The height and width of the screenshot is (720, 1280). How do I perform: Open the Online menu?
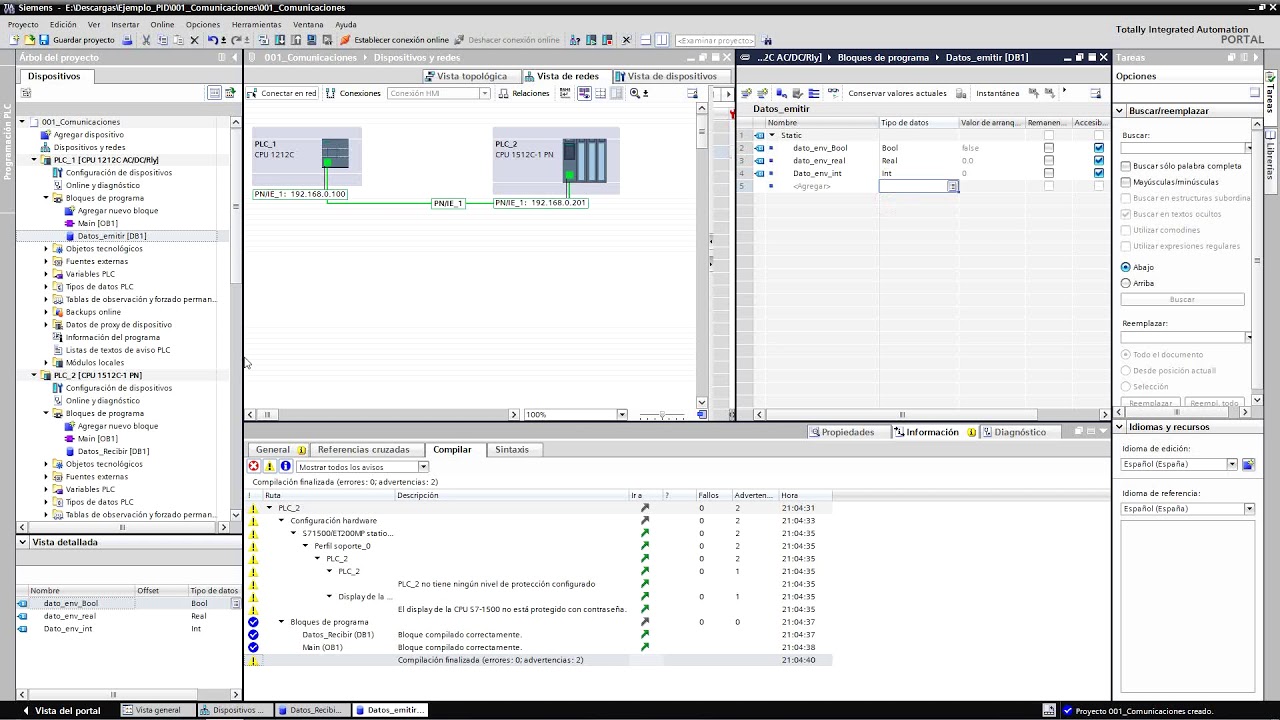pos(162,24)
